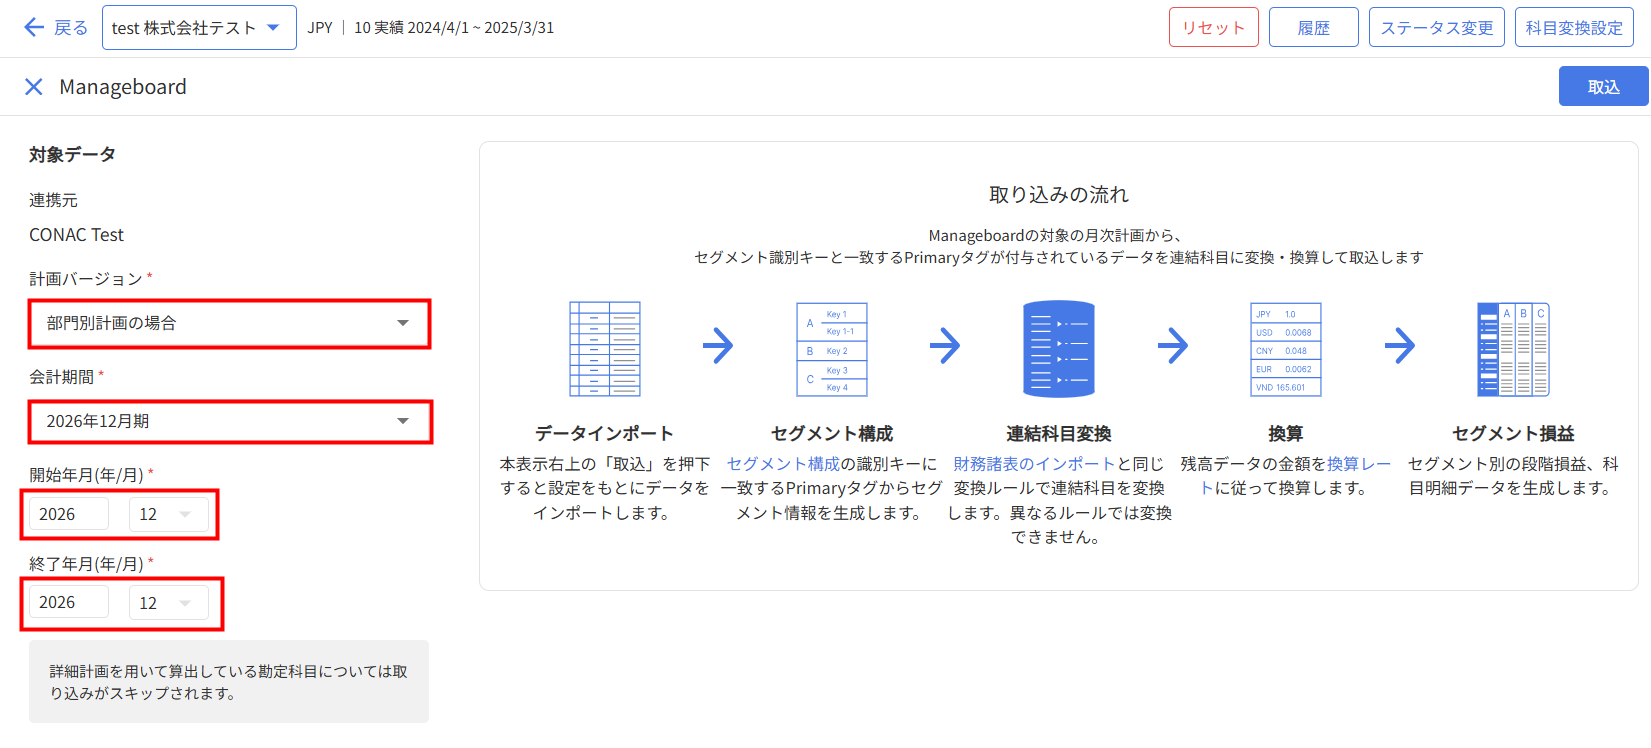Open the セグメント構成 link

(783, 464)
